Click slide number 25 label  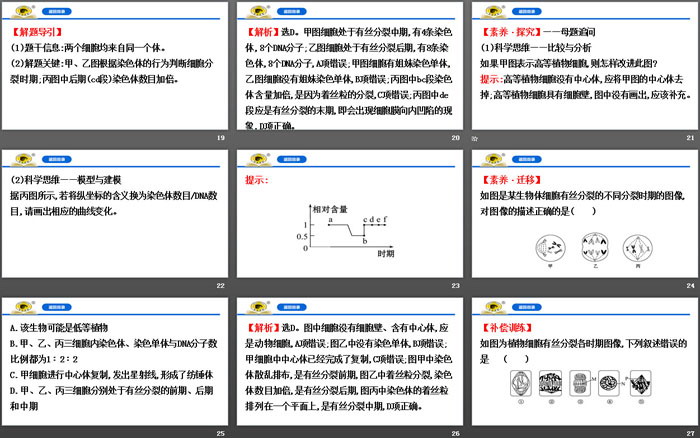[x=221, y=433]
